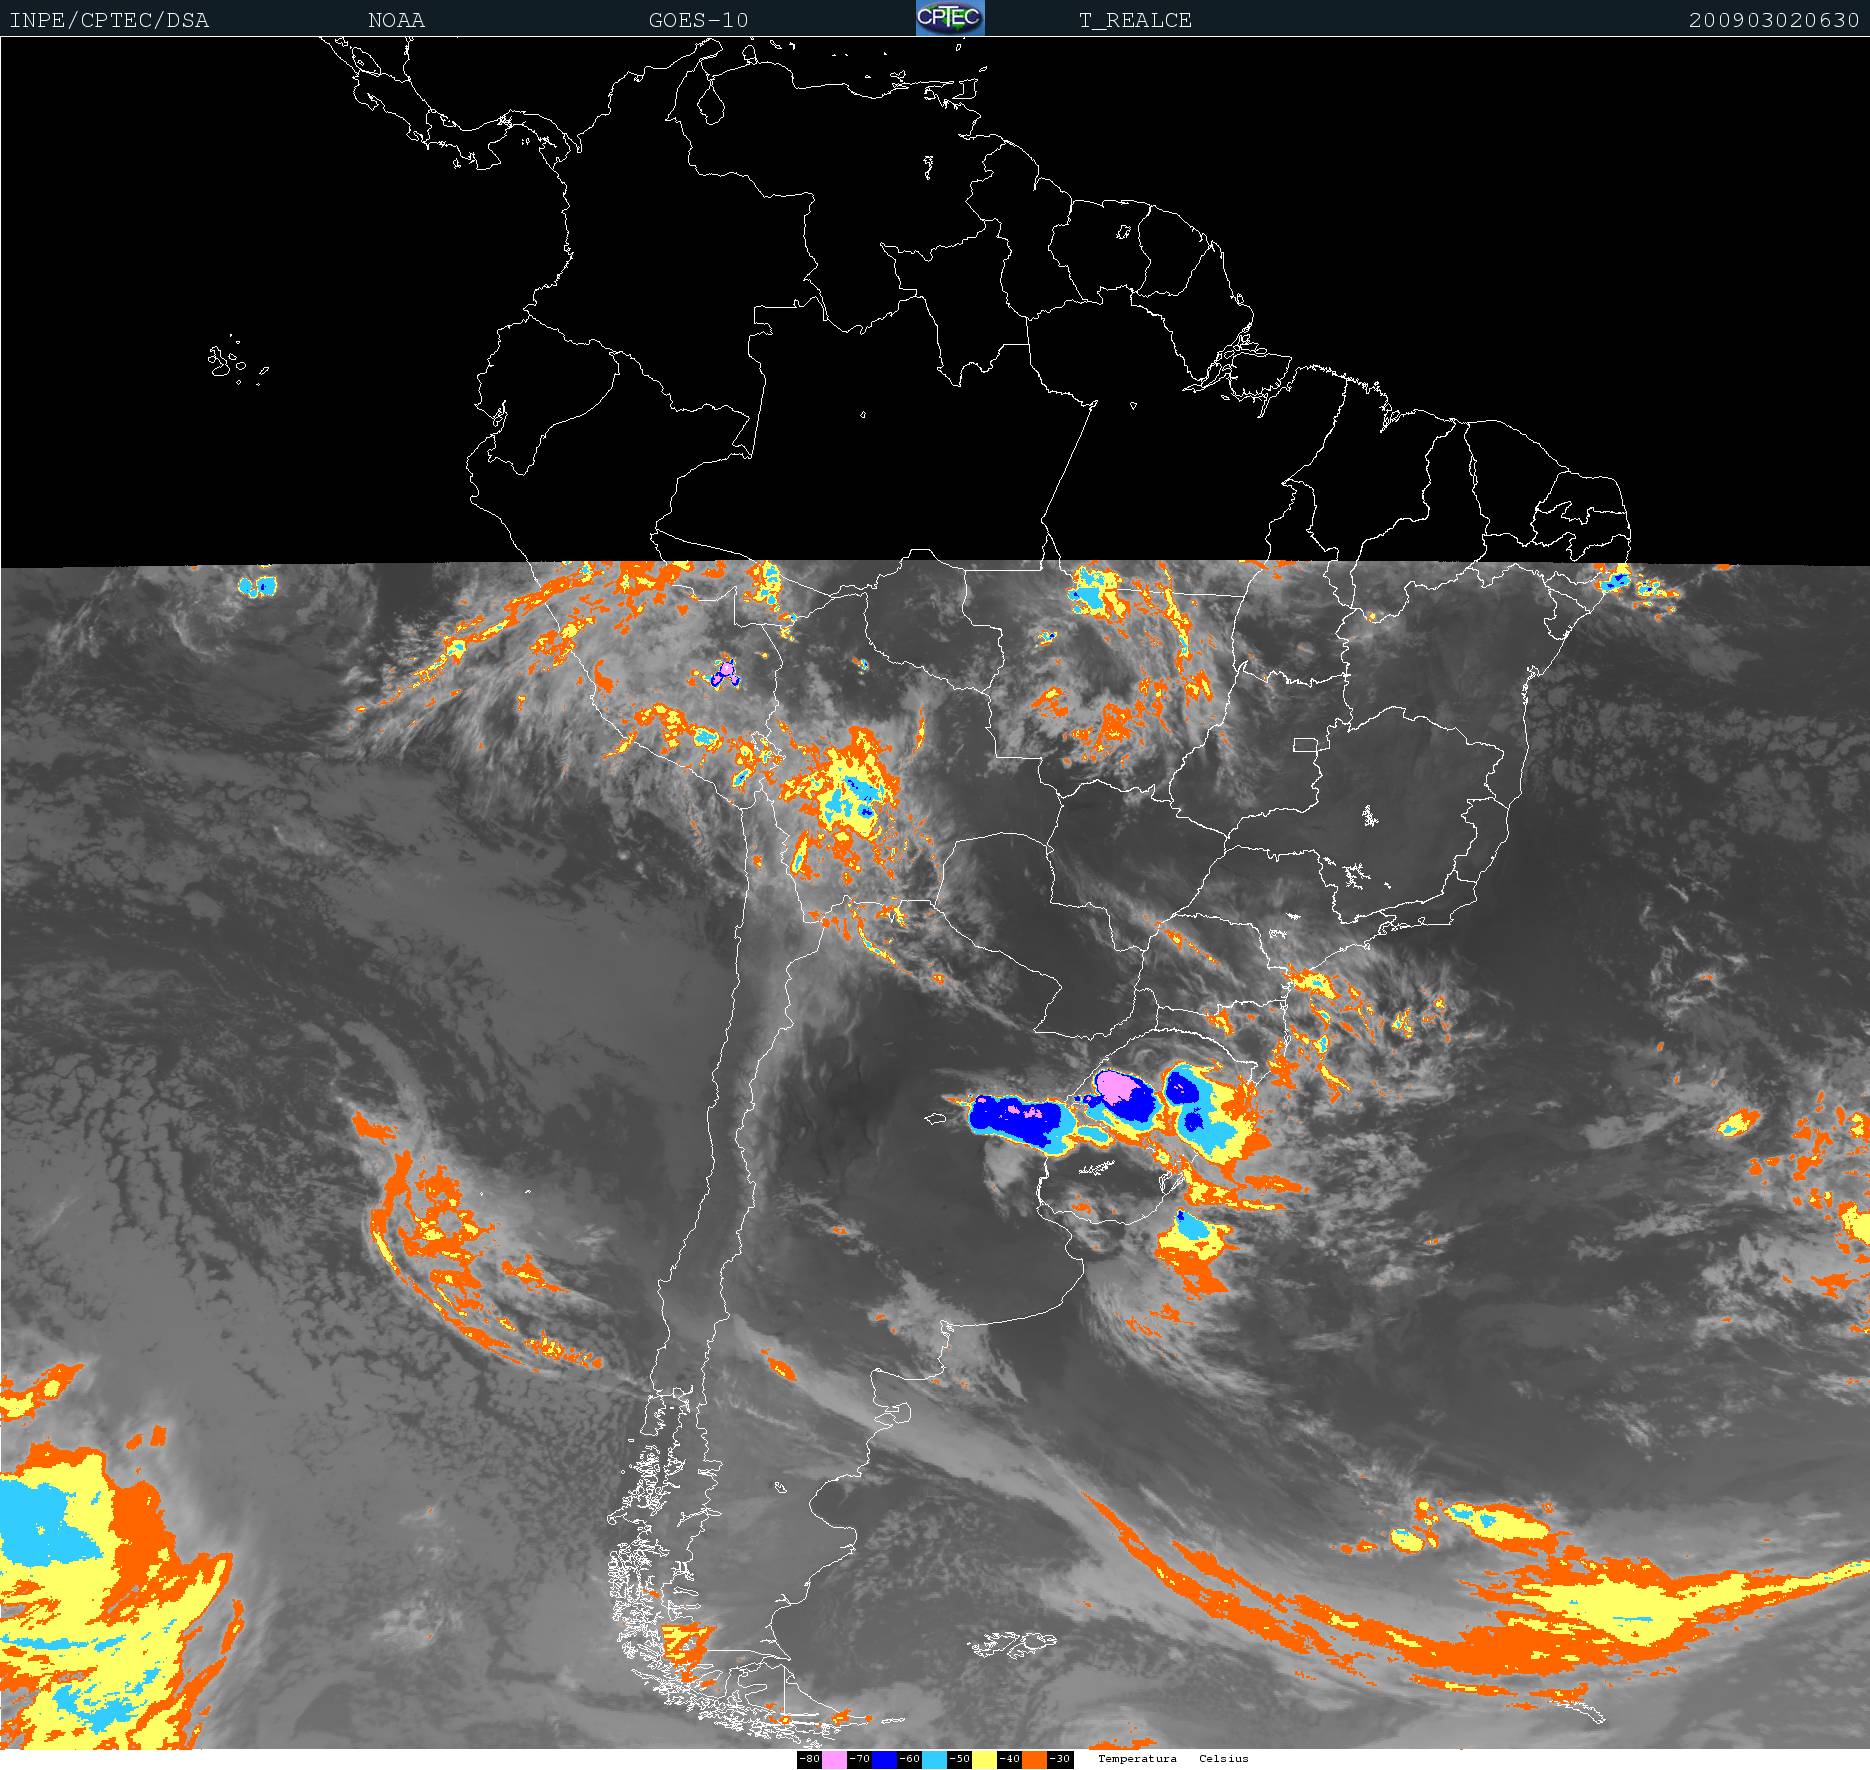Click the NOAA label in the header
The image size is (1870, 1770).
[396, 20]
